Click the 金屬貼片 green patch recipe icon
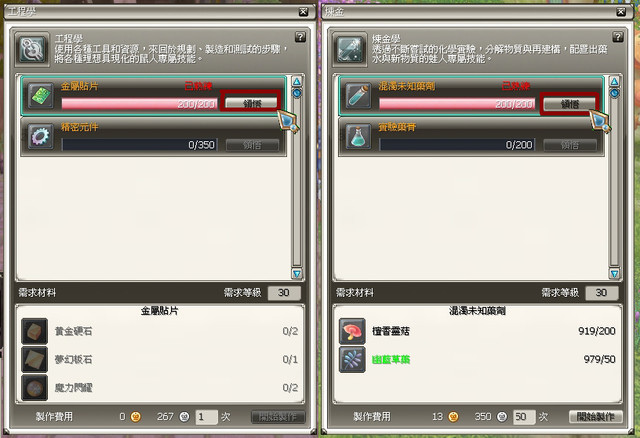 point(41,96)
